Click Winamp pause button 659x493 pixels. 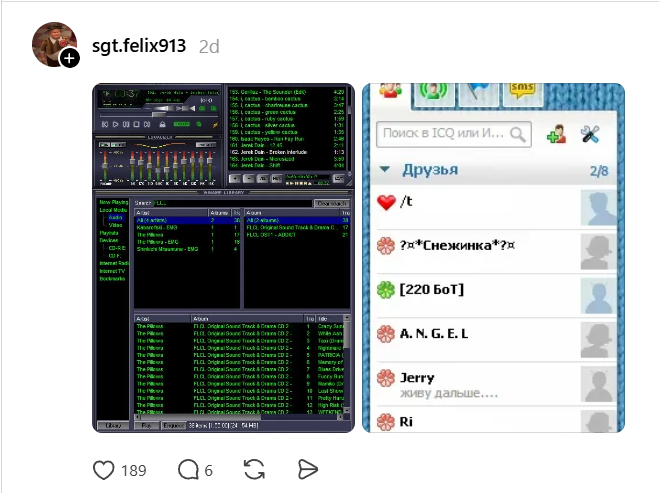coord(126,124)
